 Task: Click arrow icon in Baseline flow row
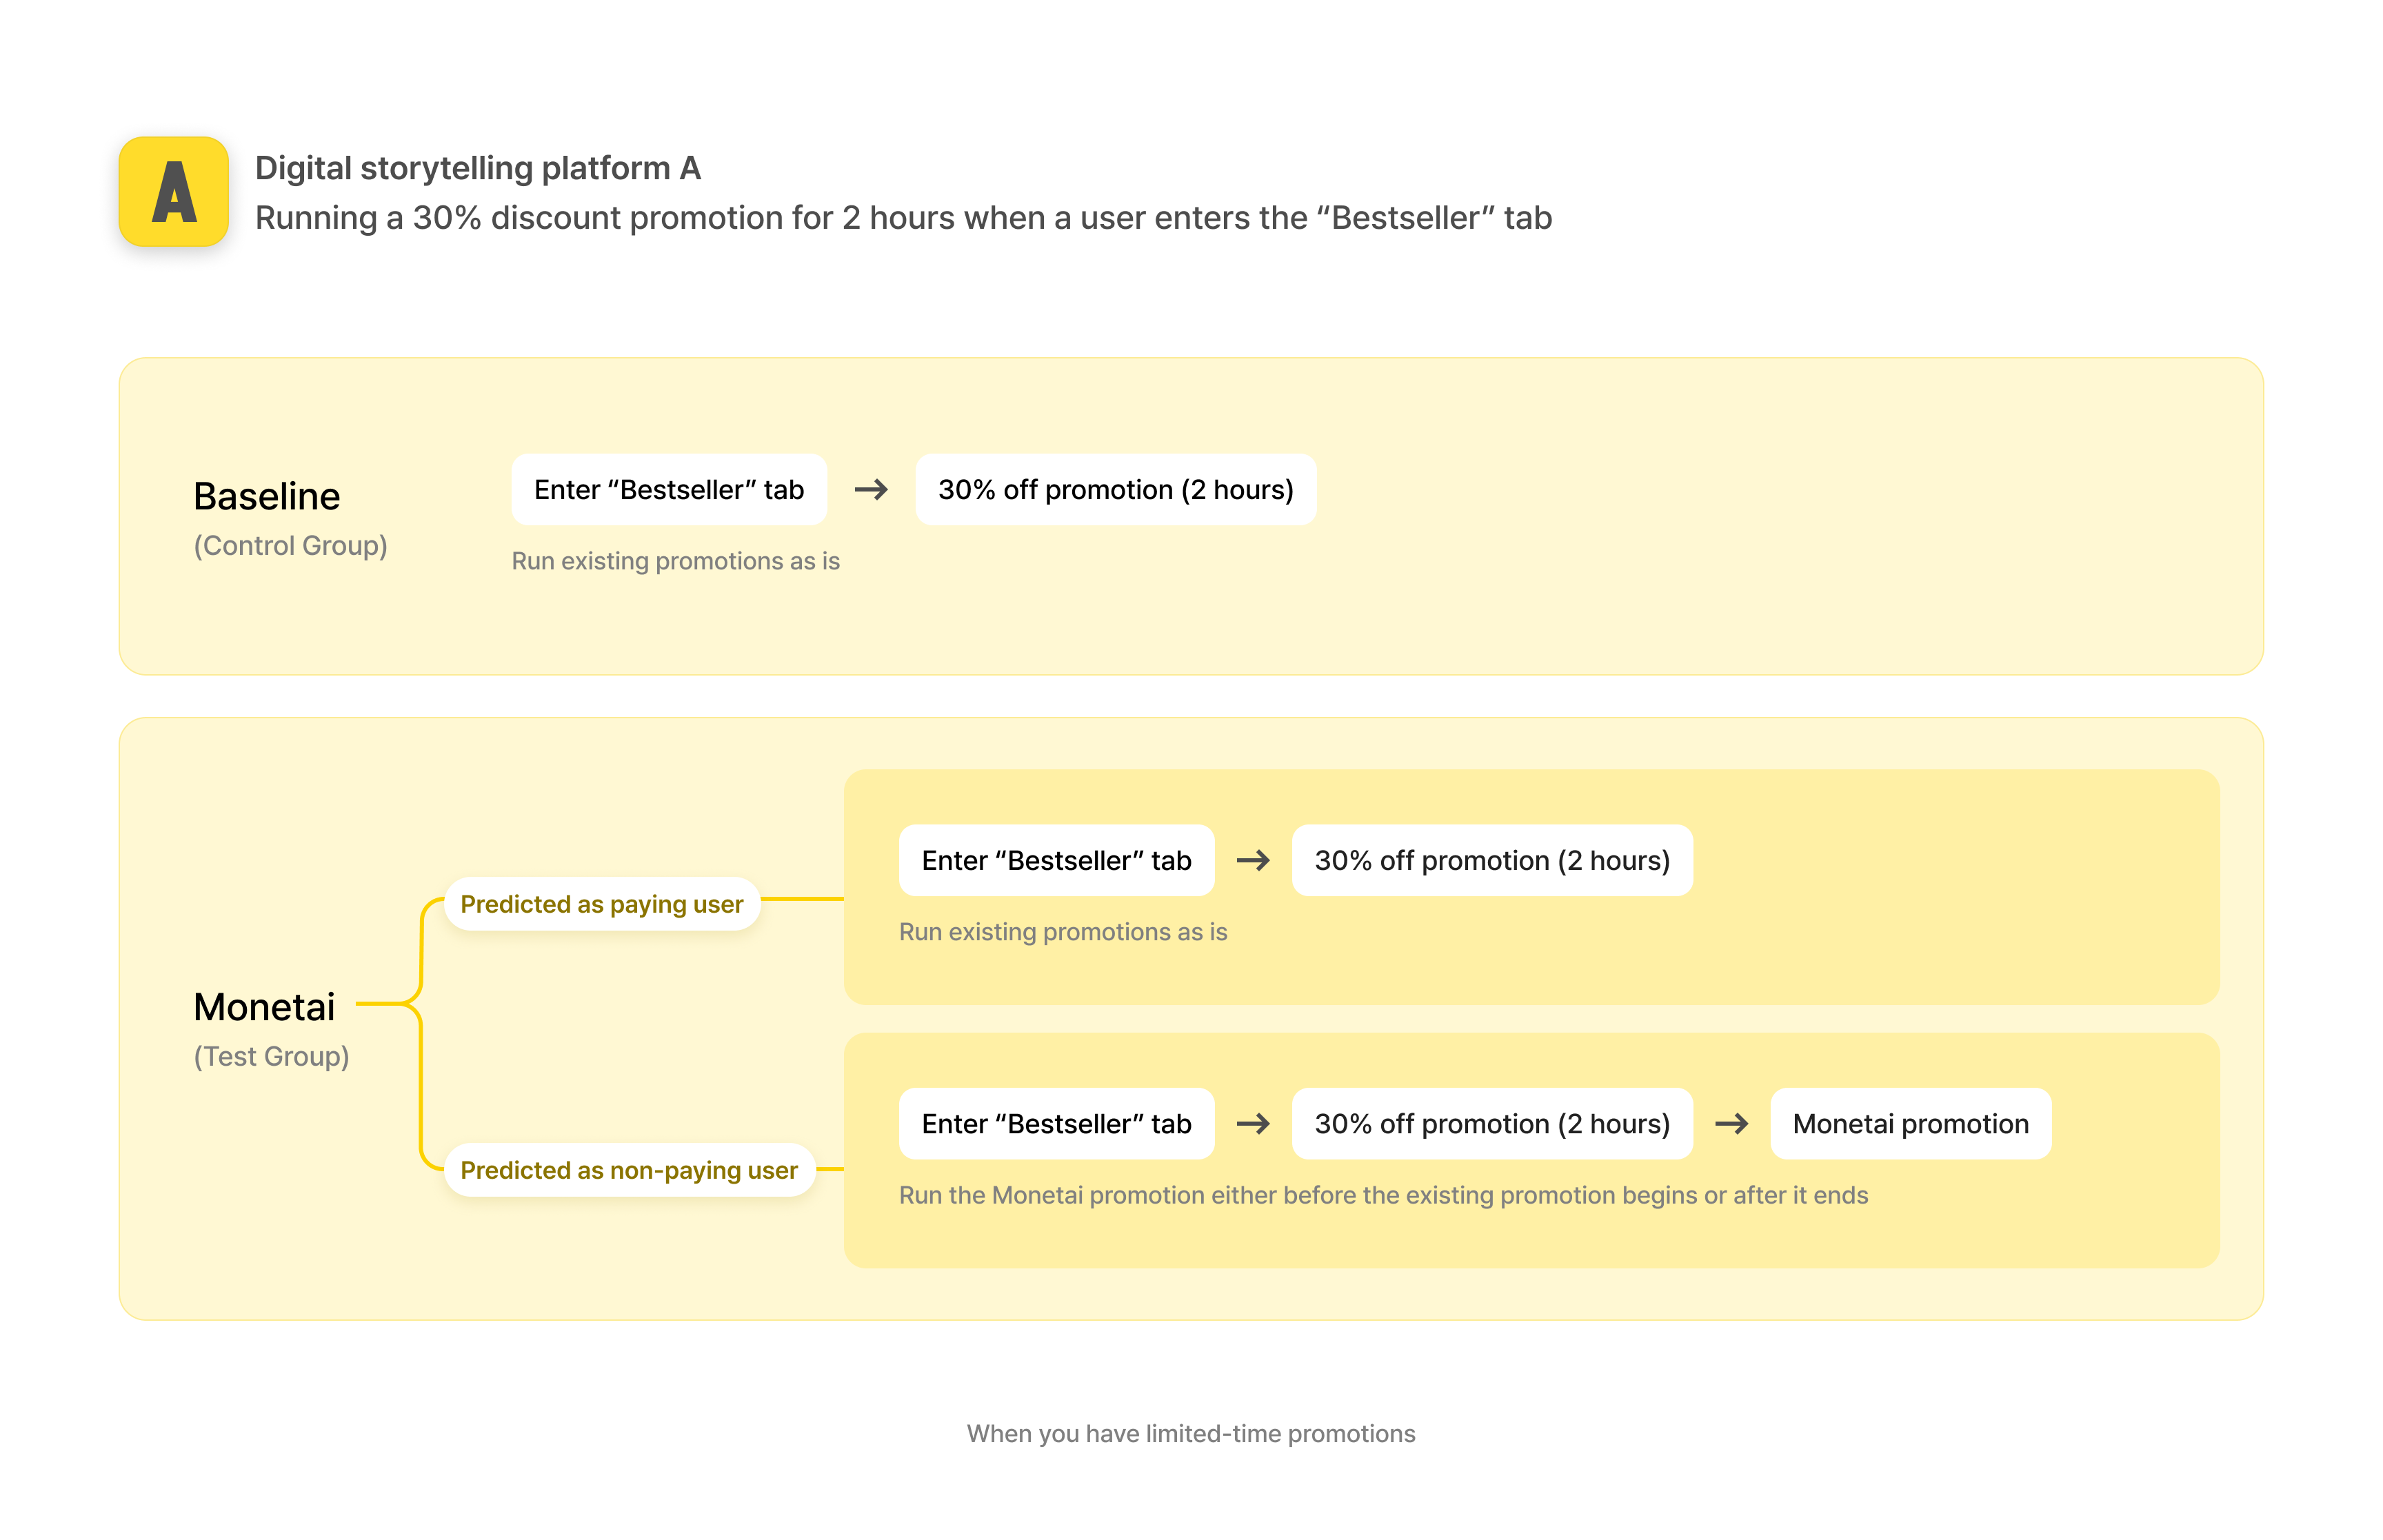[870, 489]
